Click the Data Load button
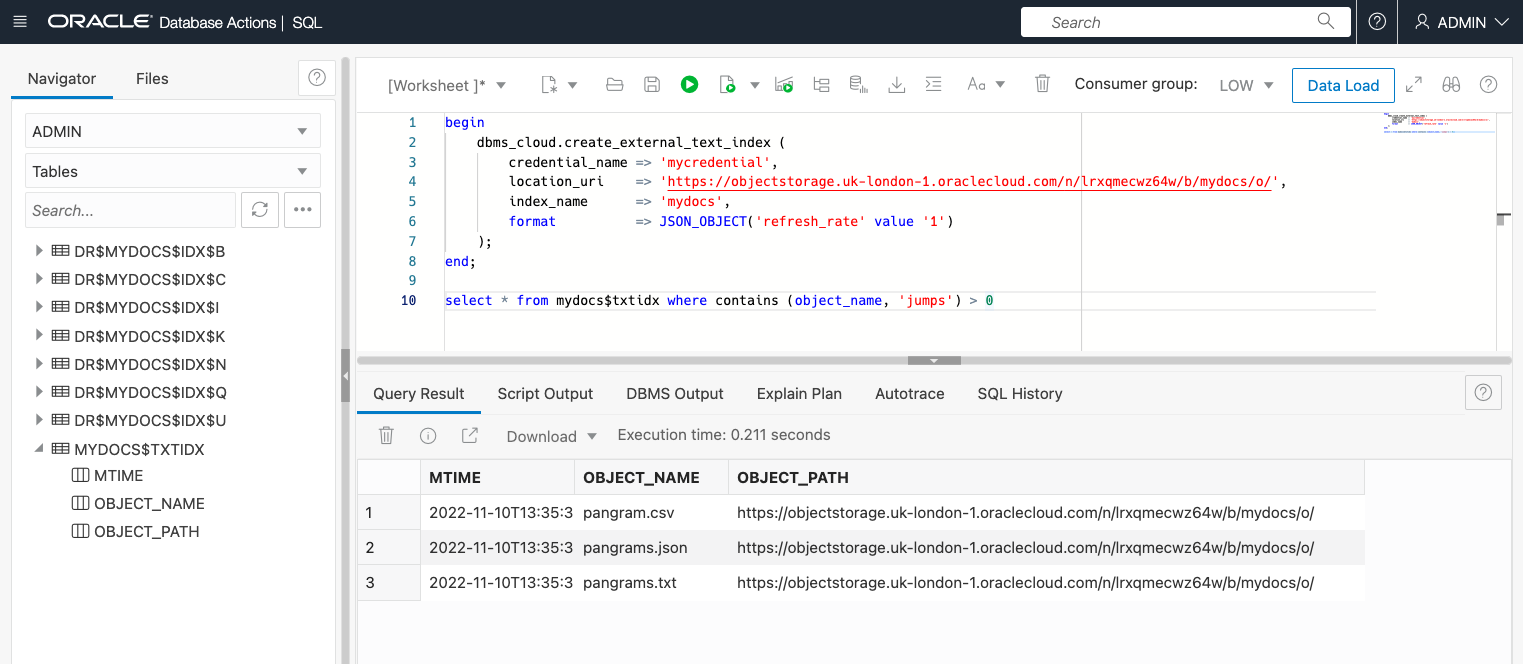 1343,85
